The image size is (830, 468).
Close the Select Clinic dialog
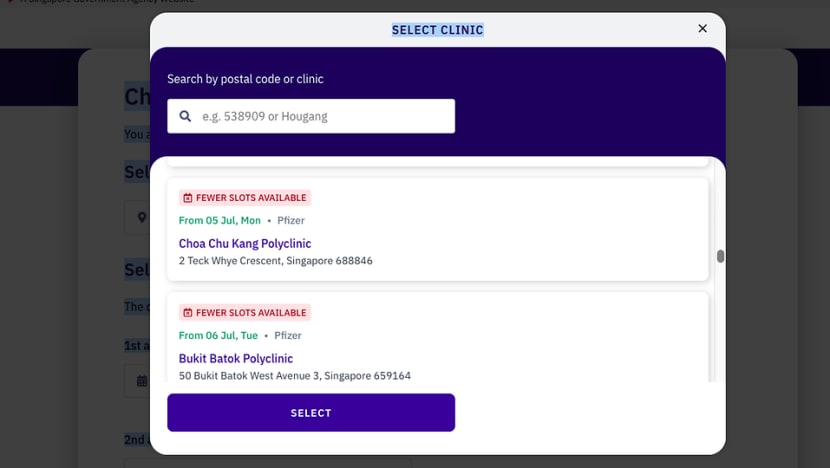702,29
